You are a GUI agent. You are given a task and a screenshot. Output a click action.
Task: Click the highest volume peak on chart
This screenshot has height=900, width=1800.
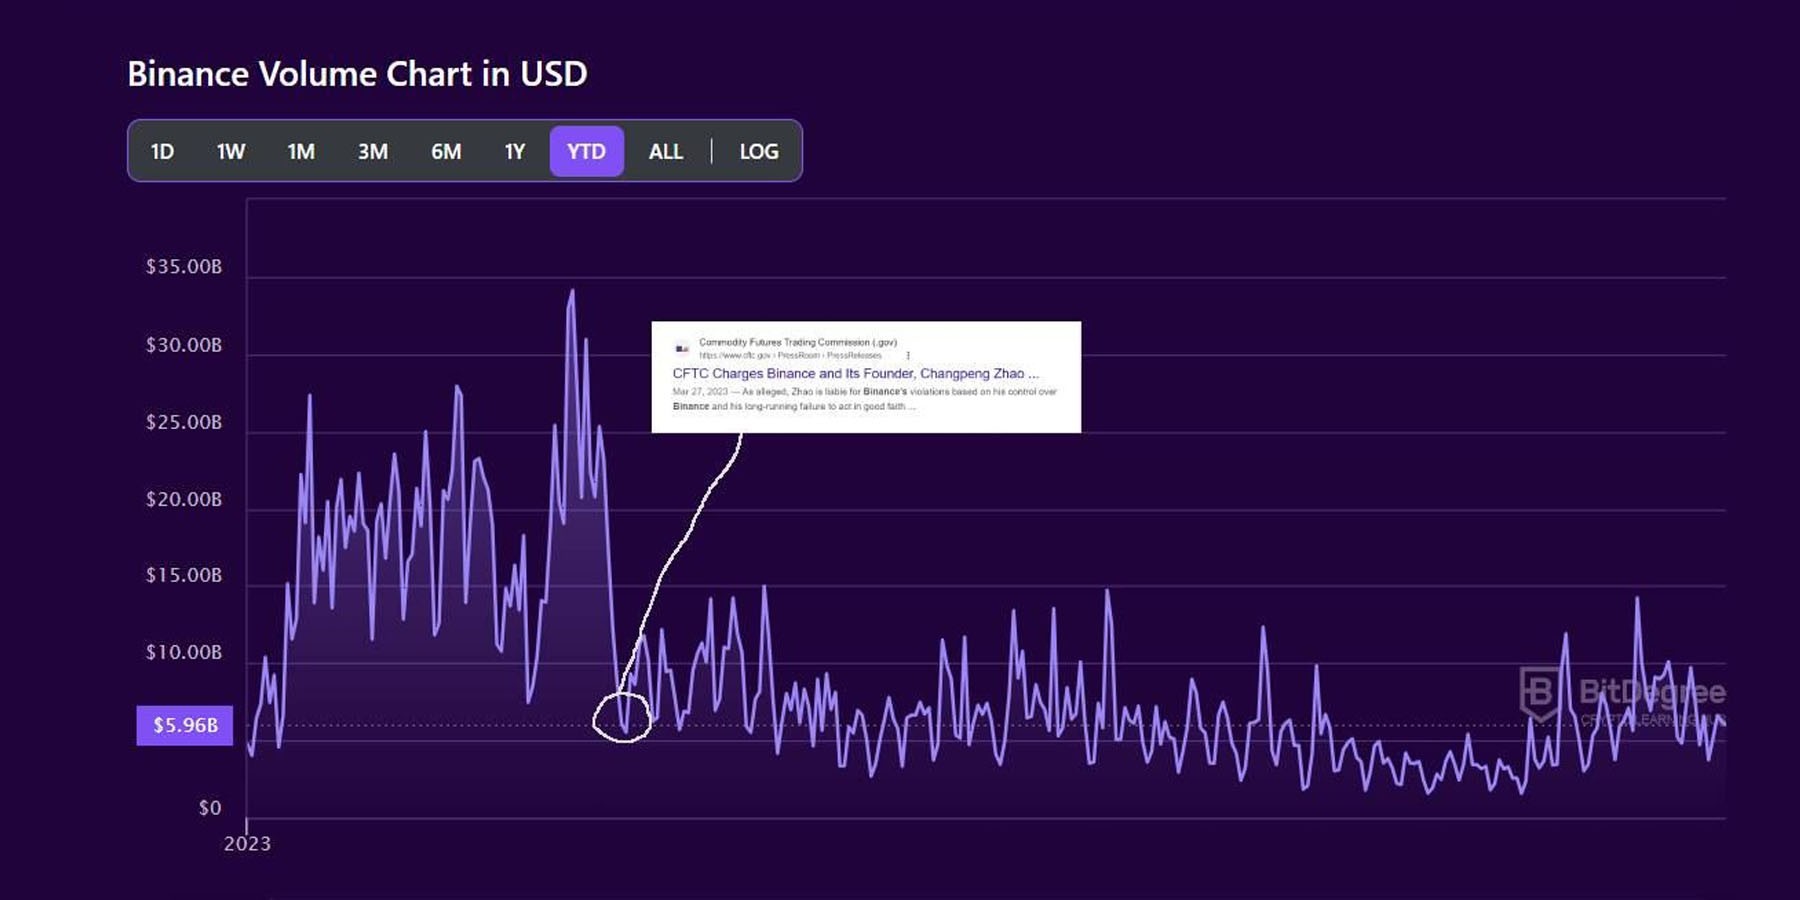coord(572,292)
